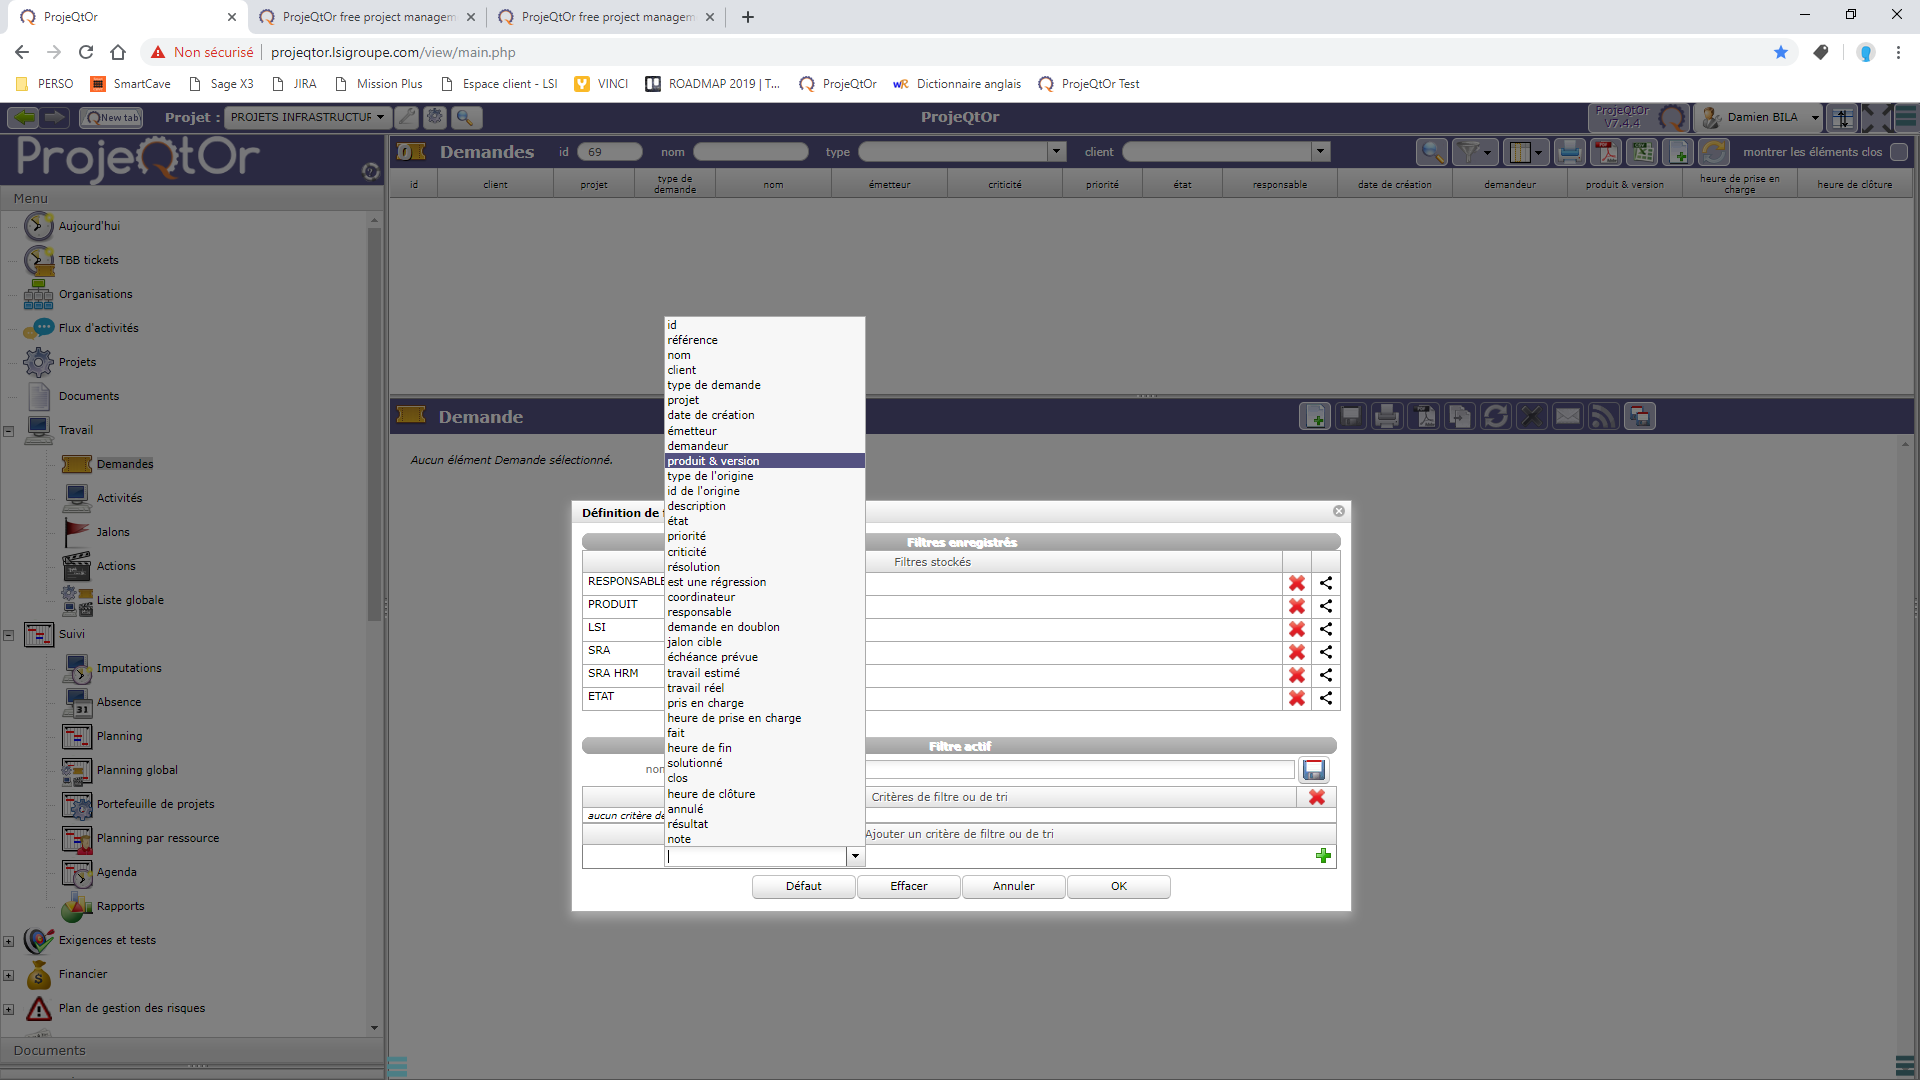
Task: Export list to PDF icon
Action: pyautogui.click(x=1606, y=152)
